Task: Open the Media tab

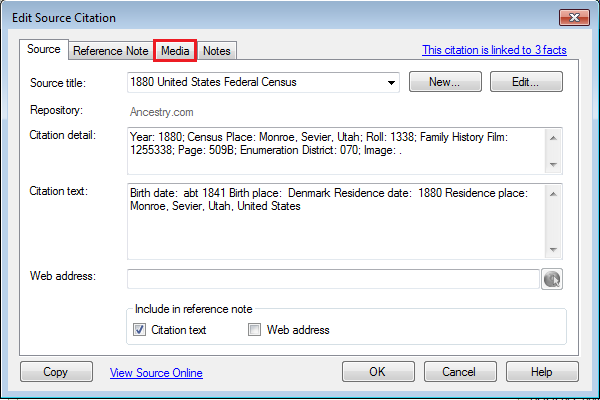Action: (x=175, y=50)
